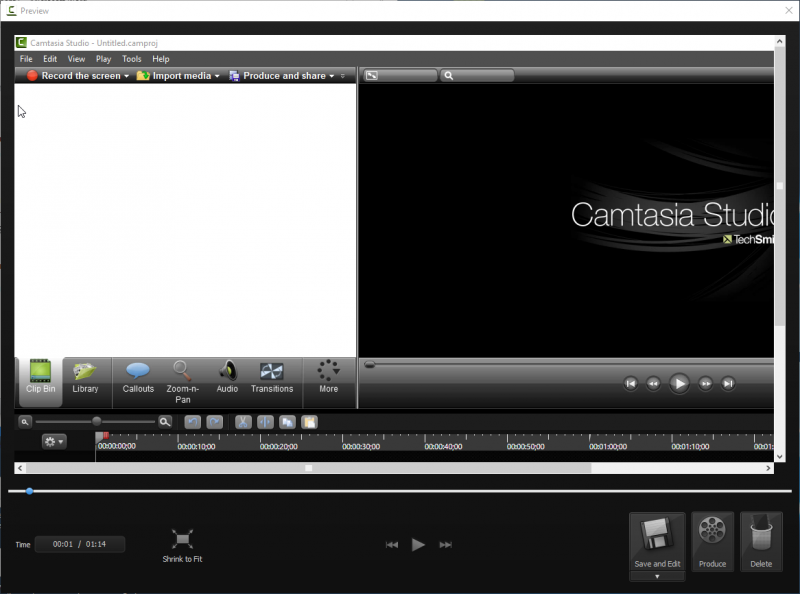
Task: Zoom in the timeline with large magnifier
Action: [165, 422]
